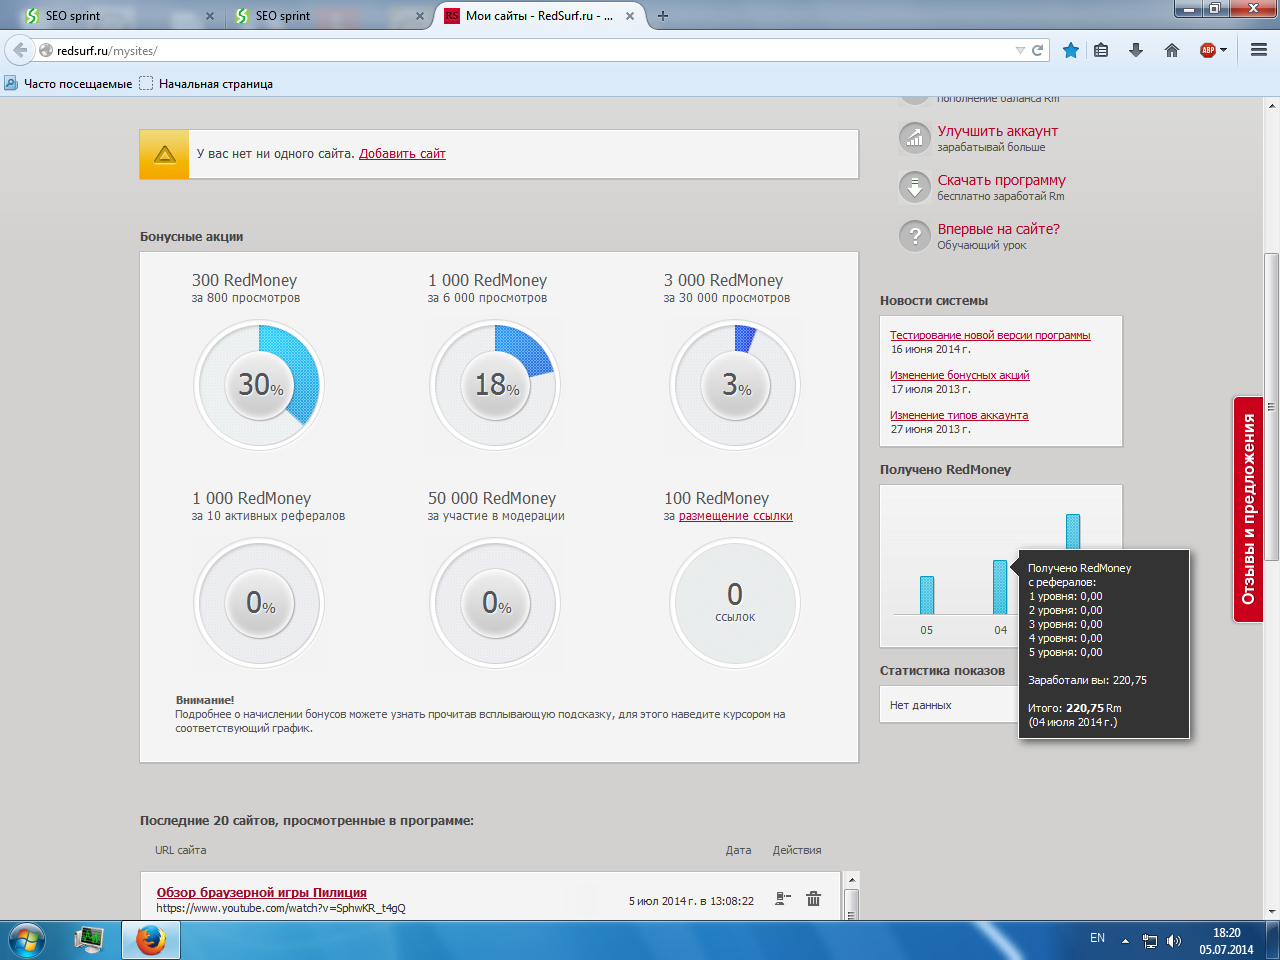Click the chart bar above 04
Image resolution: width=1280 pixels, height=960 pixels.
[x=1000, y=587]
